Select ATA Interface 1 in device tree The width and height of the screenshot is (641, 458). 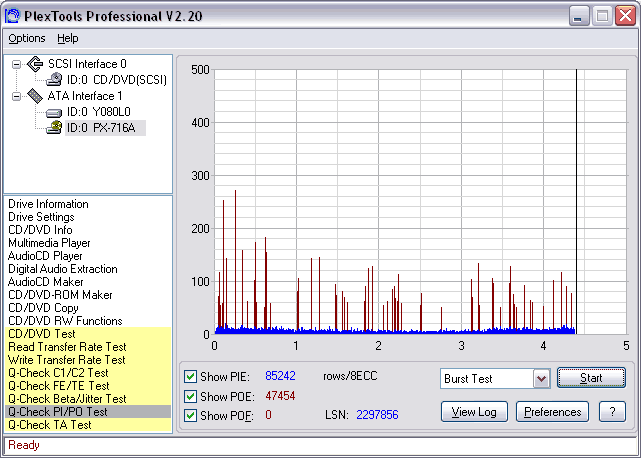click(85, 96)
